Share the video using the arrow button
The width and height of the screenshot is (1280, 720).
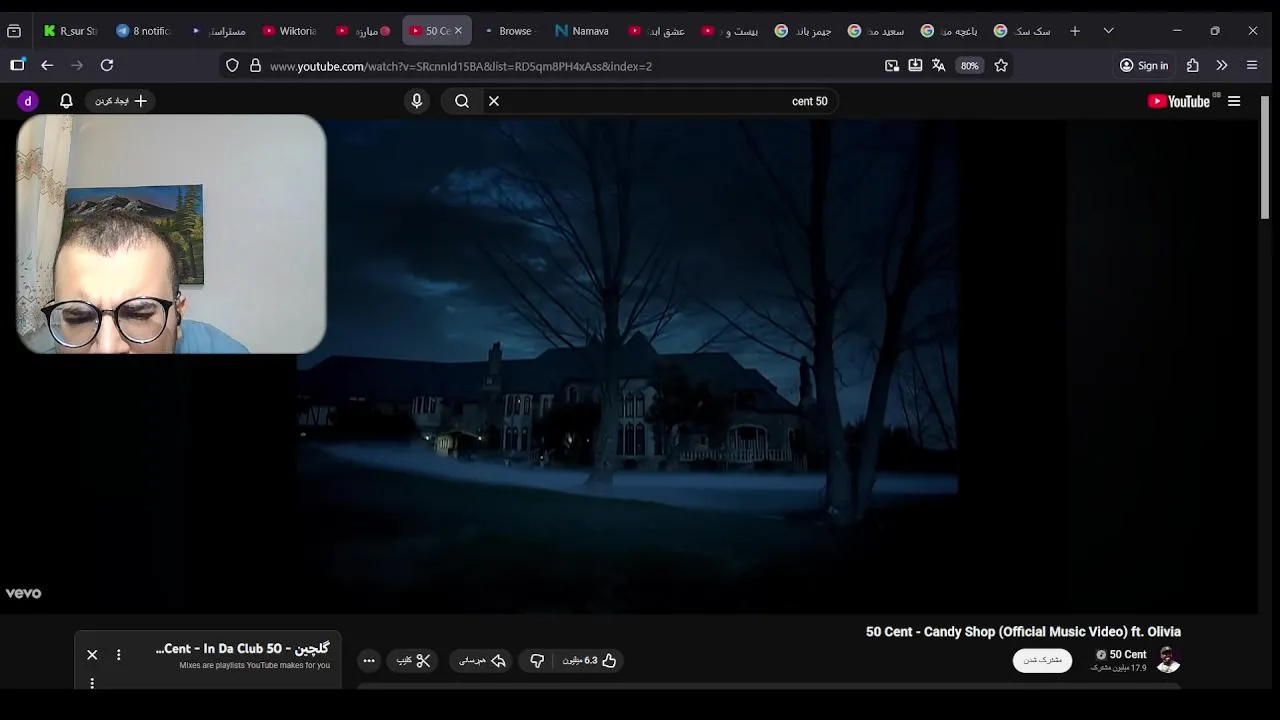482,660
